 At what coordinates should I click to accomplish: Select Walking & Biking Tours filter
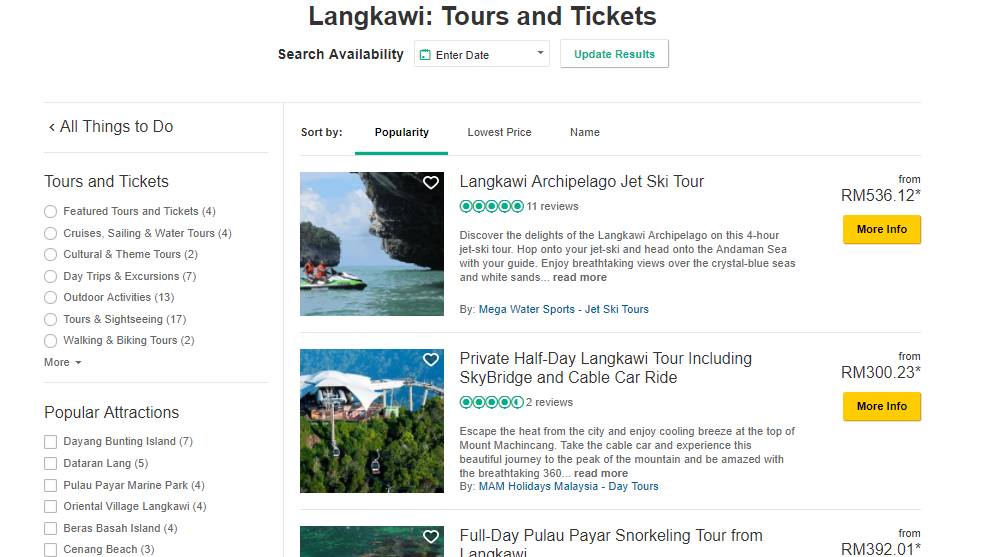(x=50, y=341)
